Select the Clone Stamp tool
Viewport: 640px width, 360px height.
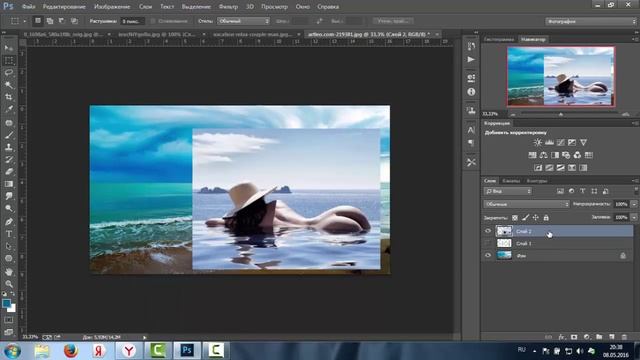pyautogui.click(x=9, y=147)
